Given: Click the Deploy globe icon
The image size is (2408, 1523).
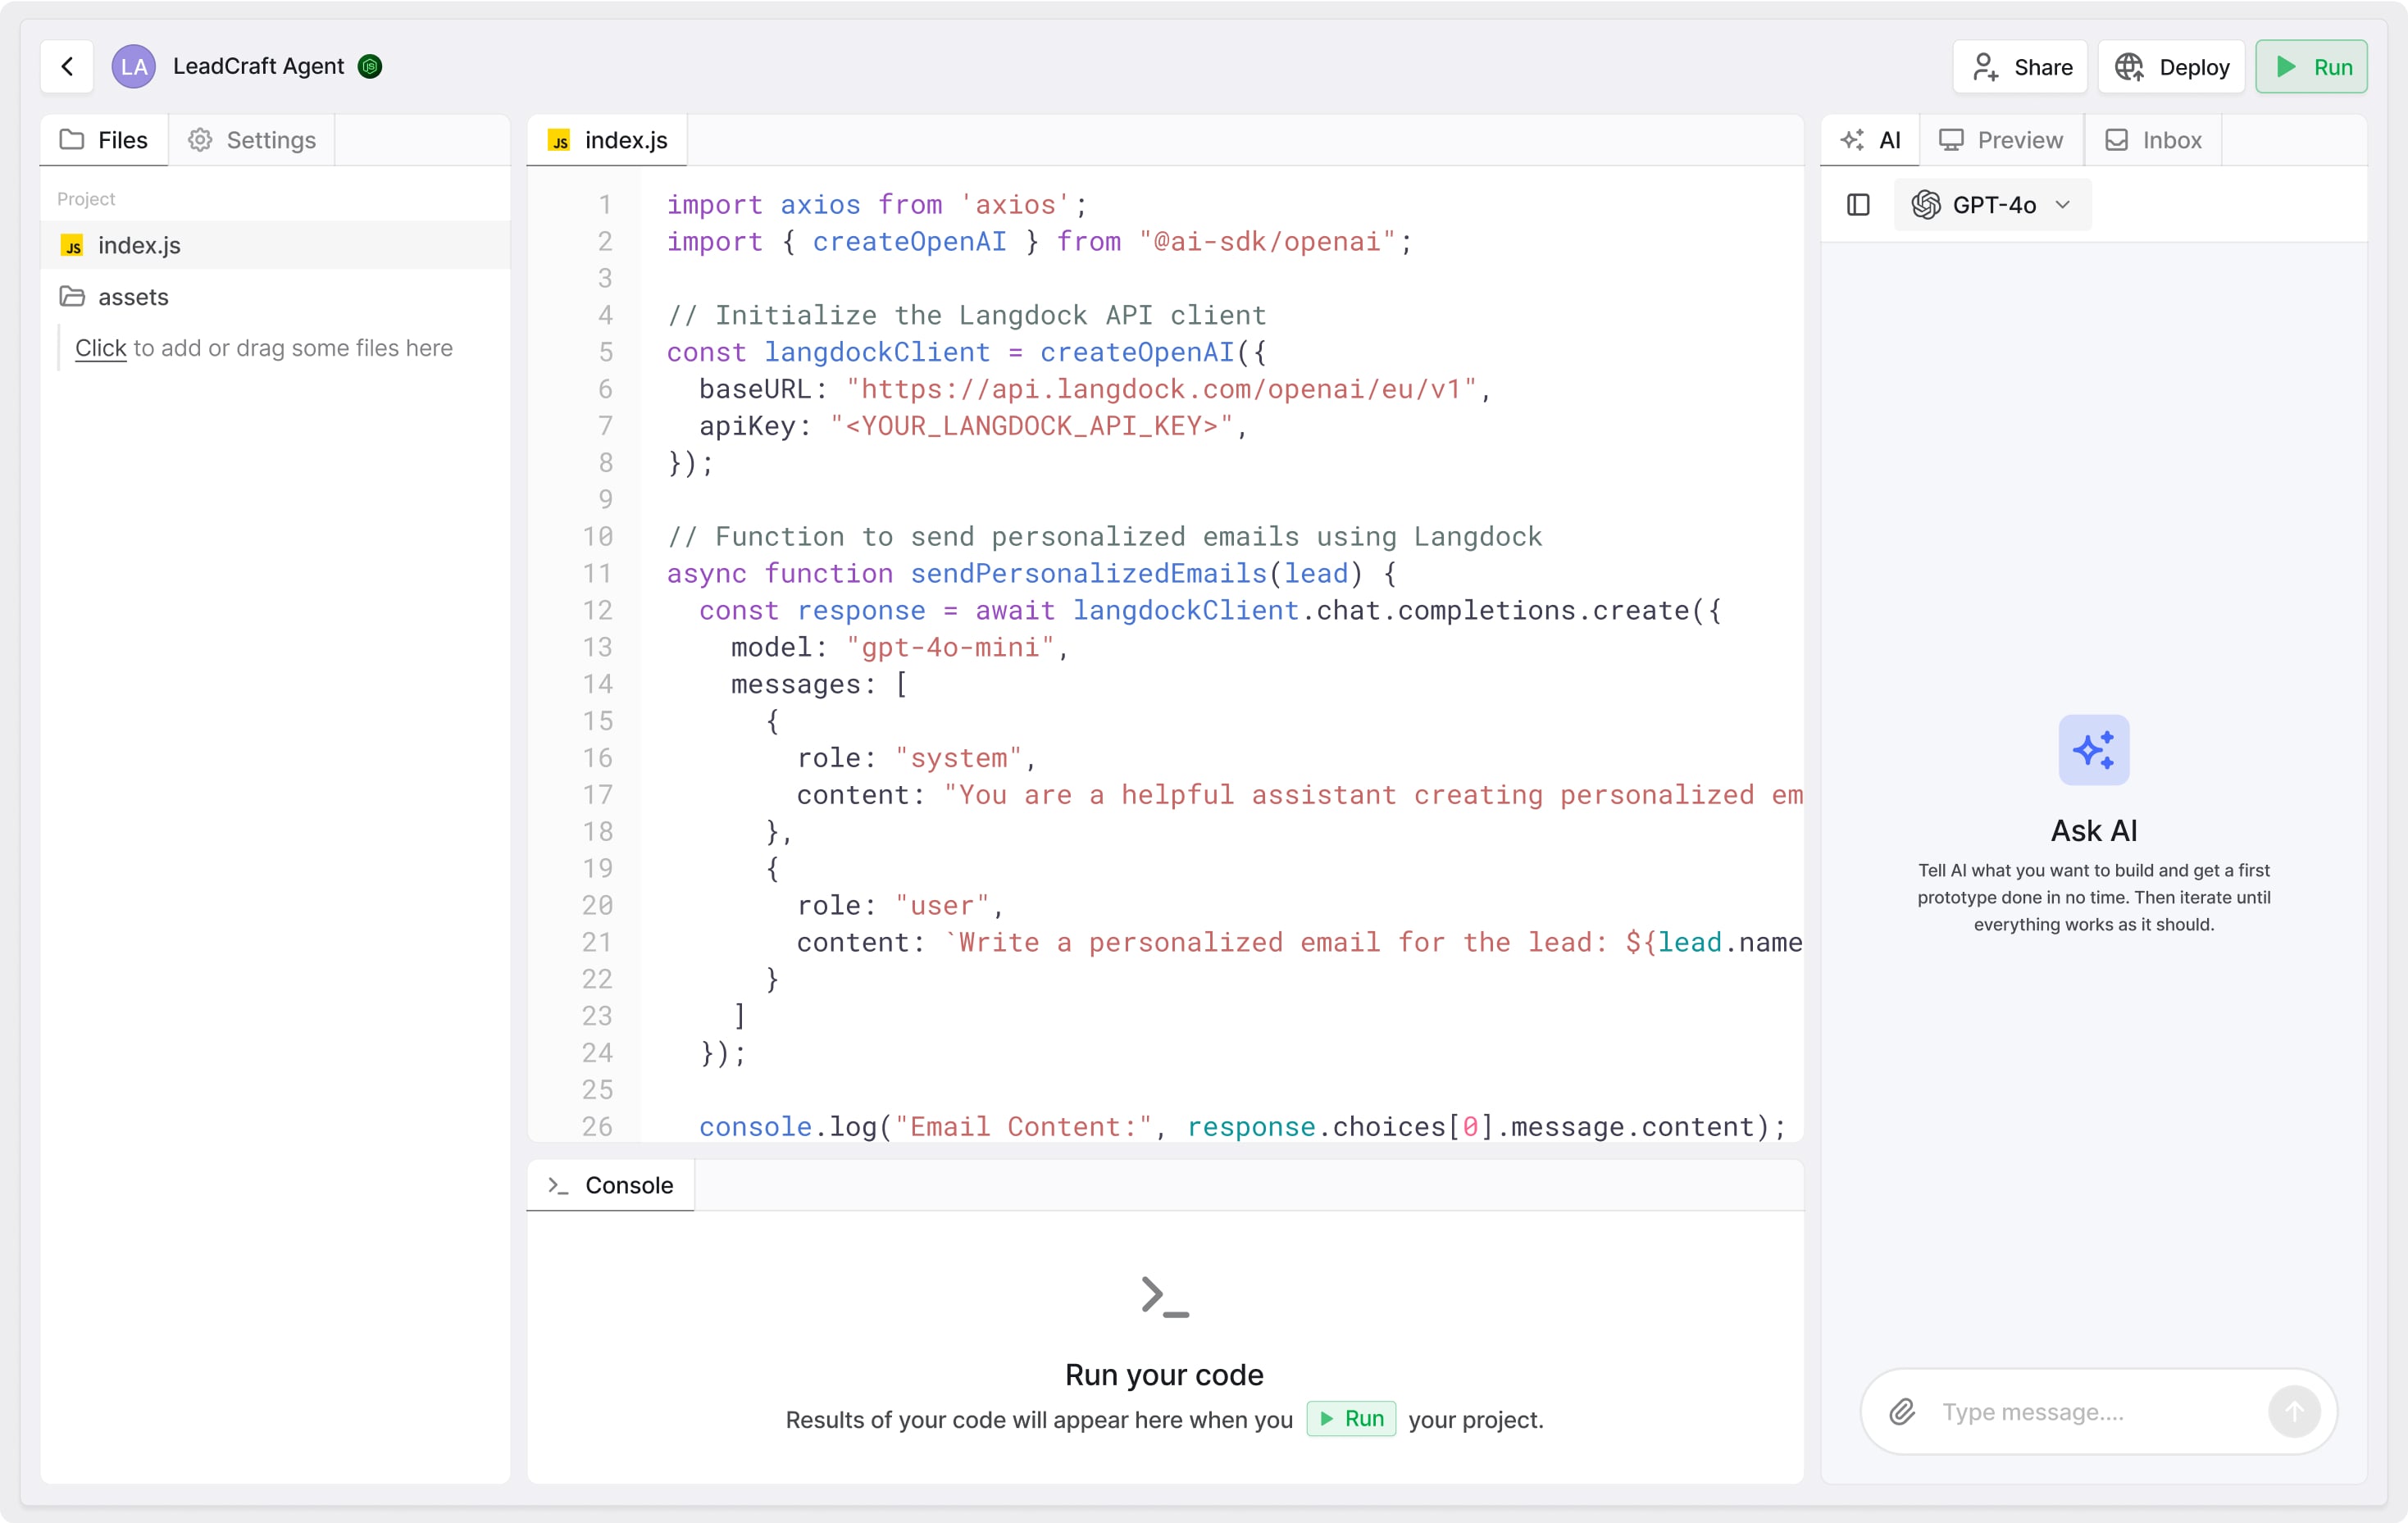Looking at the screenshot, I should [2131, 67].
